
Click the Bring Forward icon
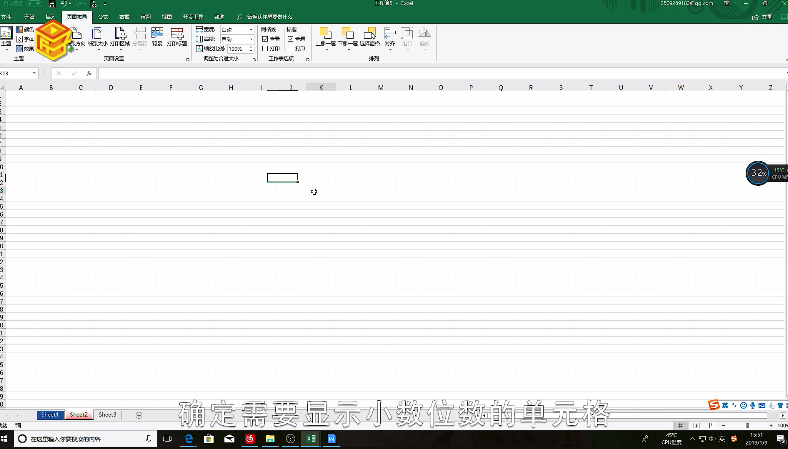(x=325, y=38)
